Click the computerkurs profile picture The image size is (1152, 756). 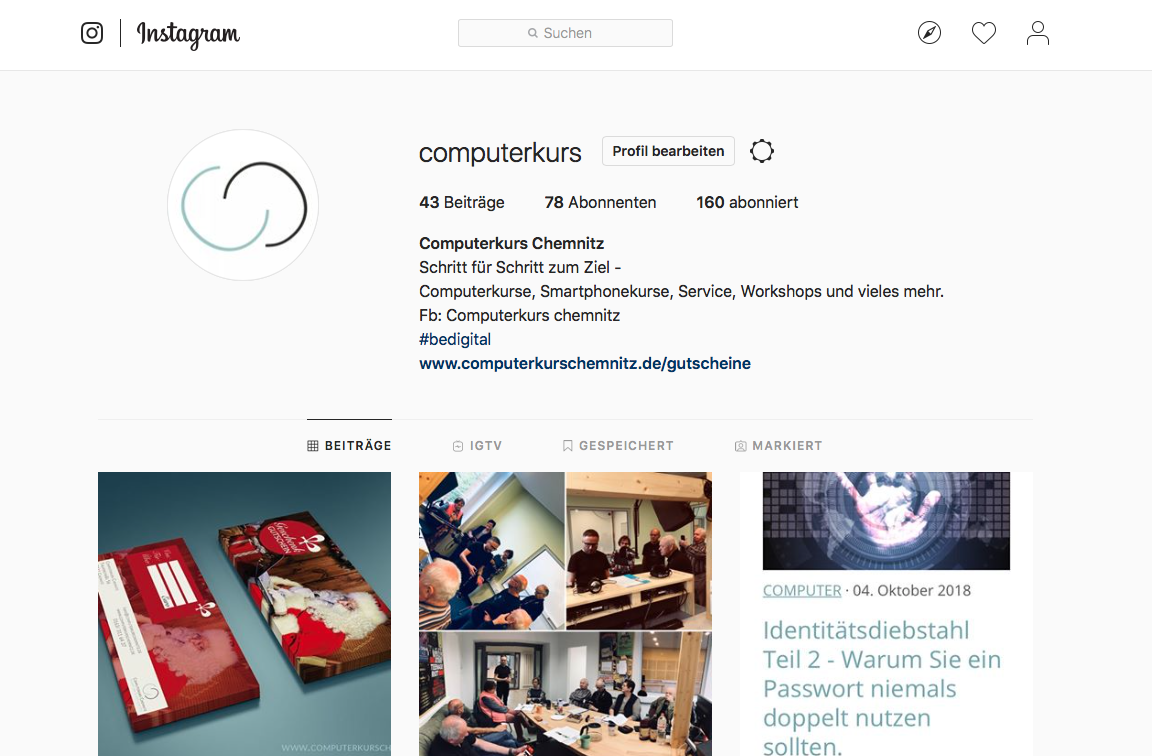[x=243, y=205]
